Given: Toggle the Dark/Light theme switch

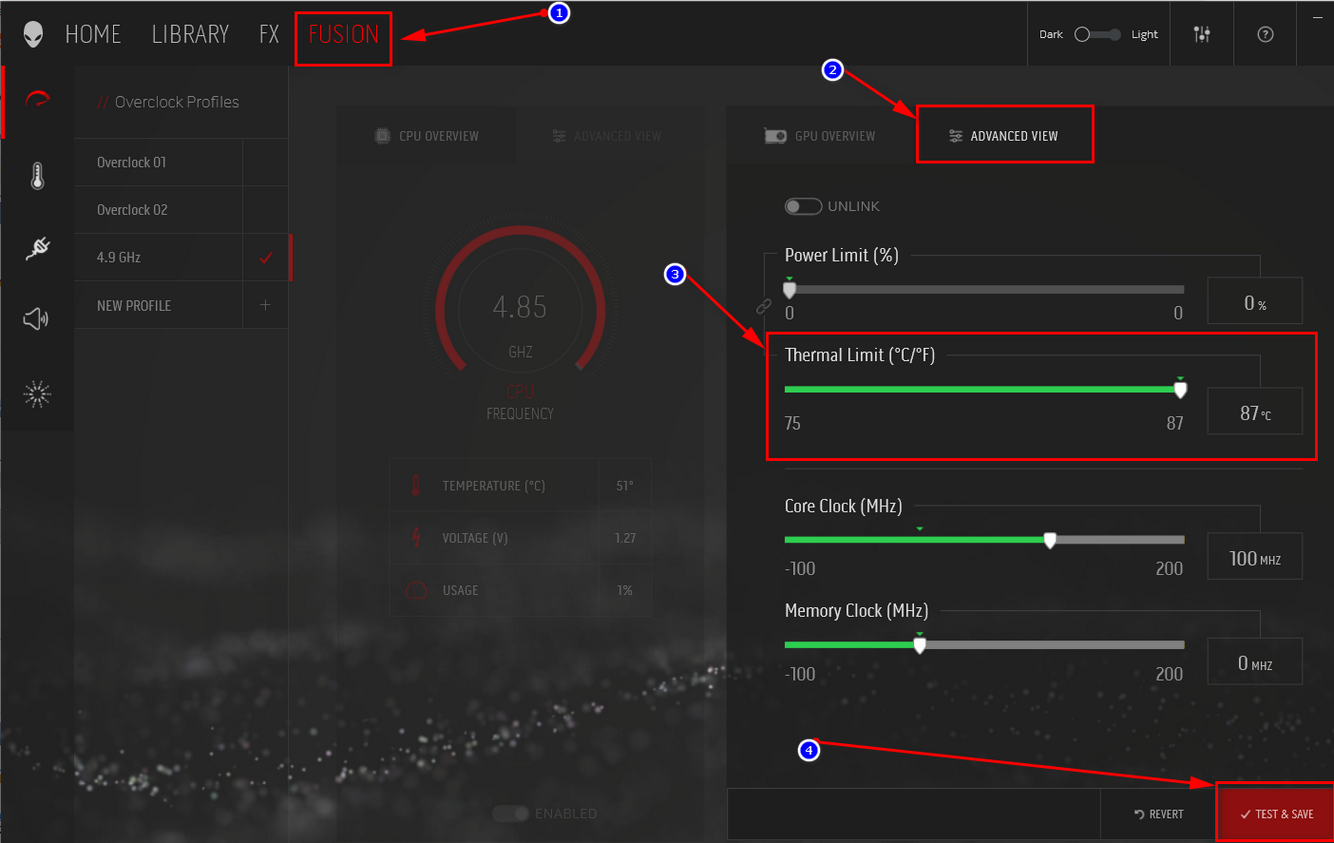Looking at the screenshot, I should click(1097, 34).
